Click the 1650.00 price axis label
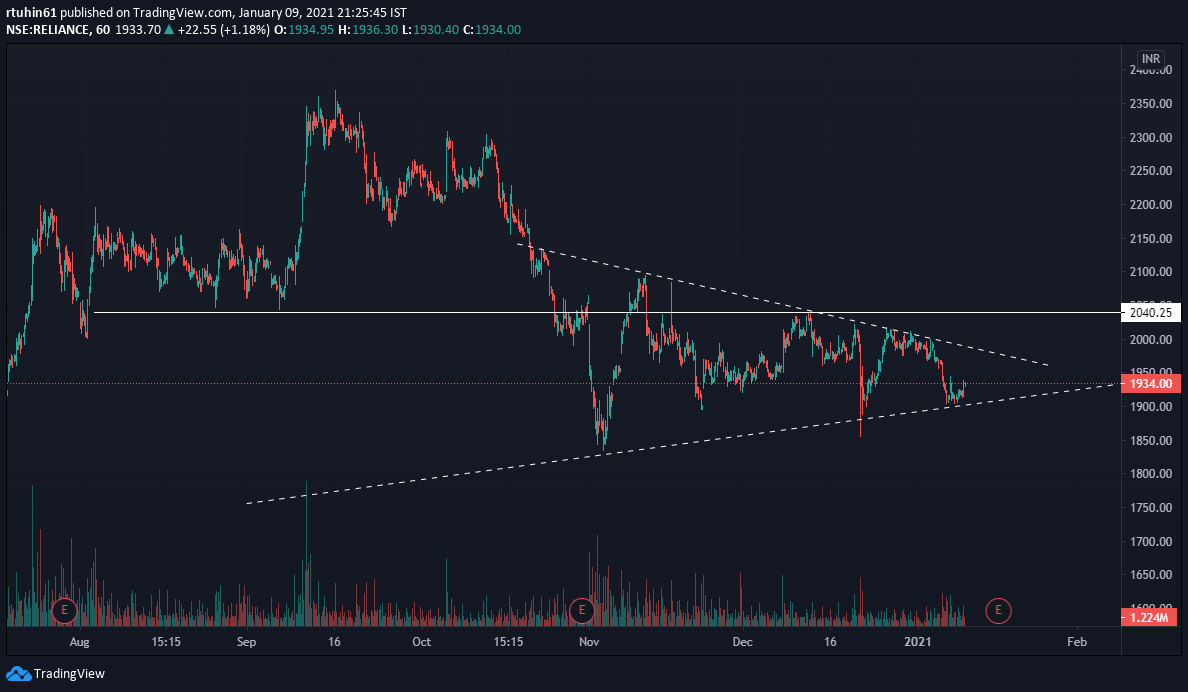Image resolution: width=1188 pixels, height=692 pixels. pyautogui.click(x=1150, y=575)
